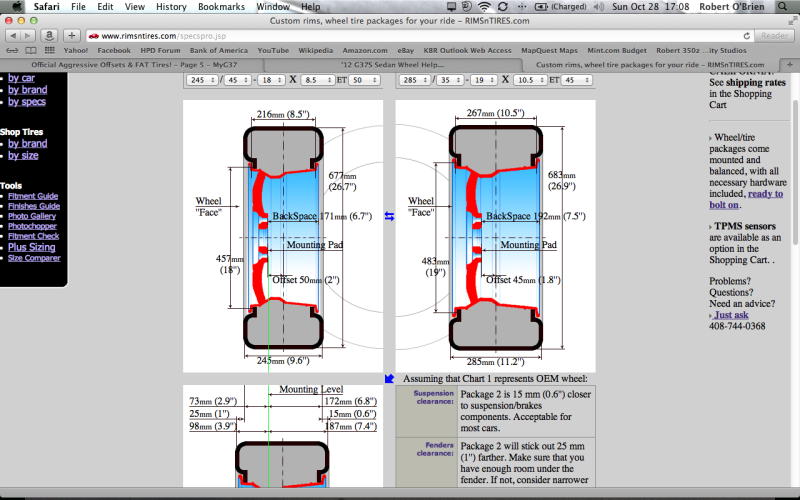Click the Safari back navigation arrow

point(12,35)
